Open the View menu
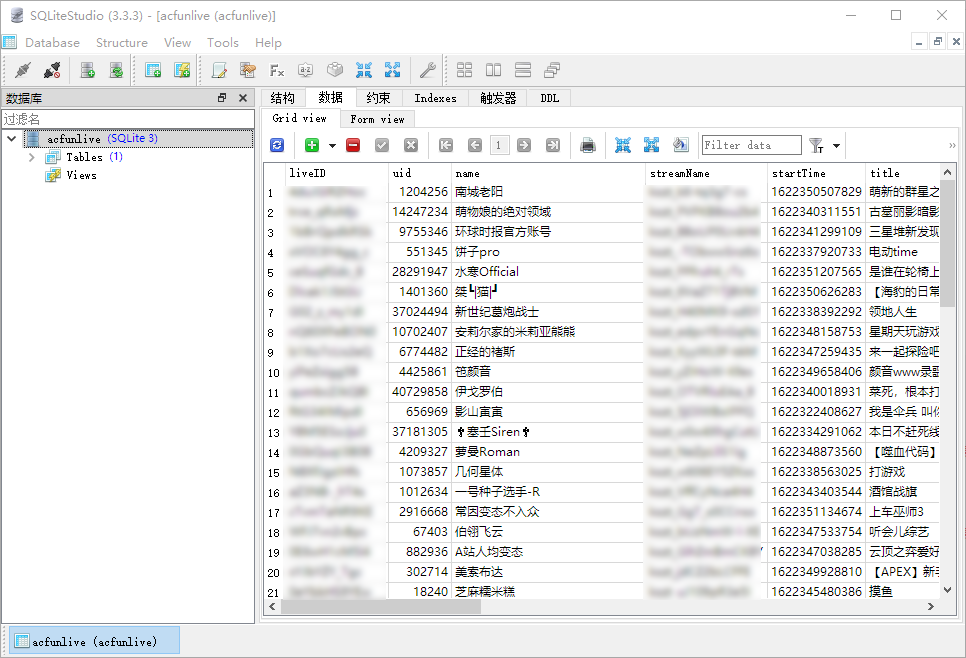The width and height of the screenshot is (966, 658). 177,43
